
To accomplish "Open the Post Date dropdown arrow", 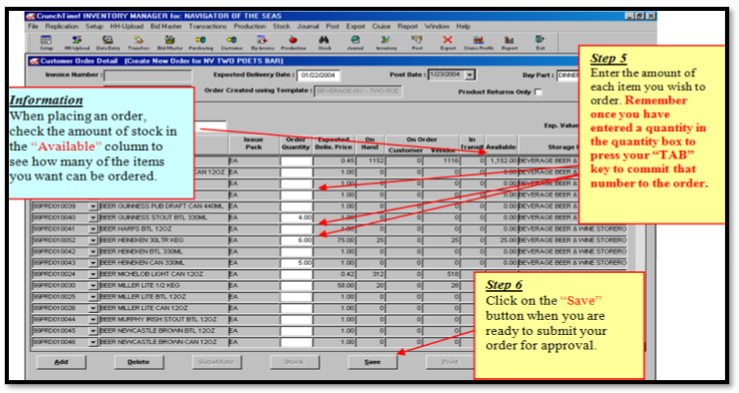I will pyautogui.click(x=469, y=75).
